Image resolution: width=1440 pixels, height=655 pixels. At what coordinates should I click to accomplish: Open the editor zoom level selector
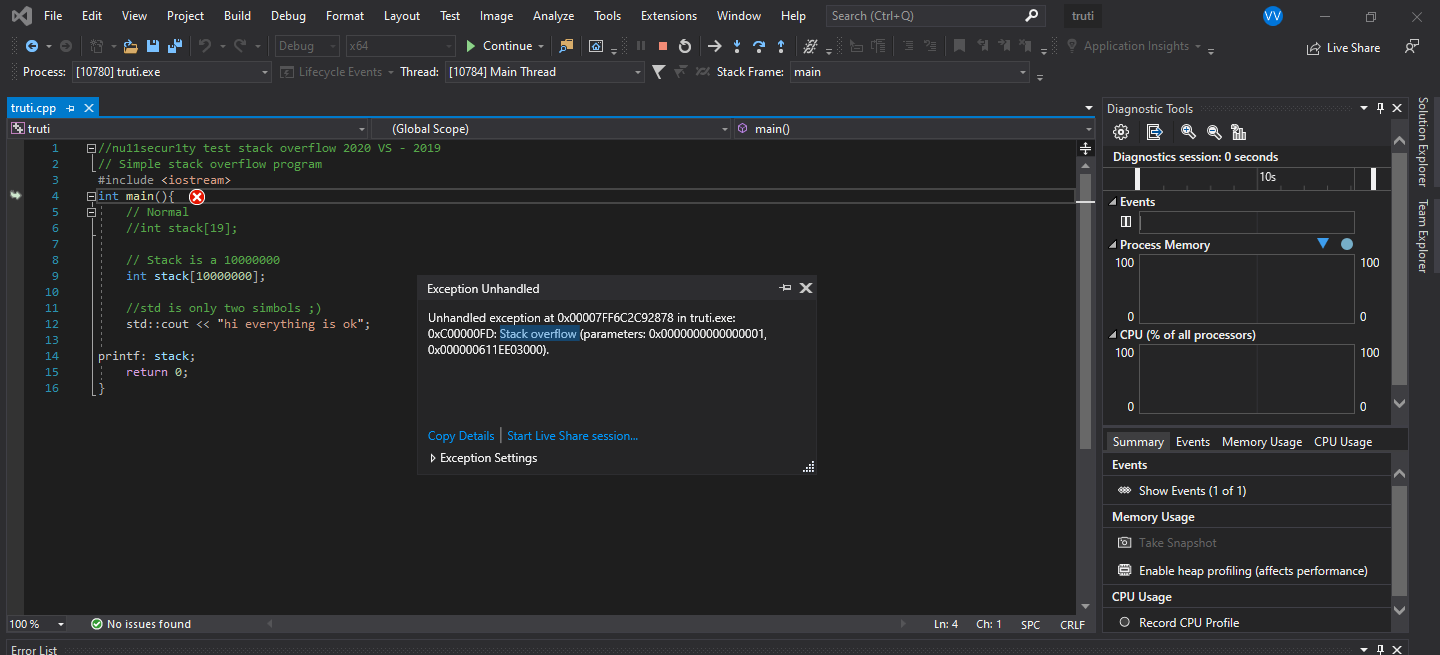(x=36, y=623)
